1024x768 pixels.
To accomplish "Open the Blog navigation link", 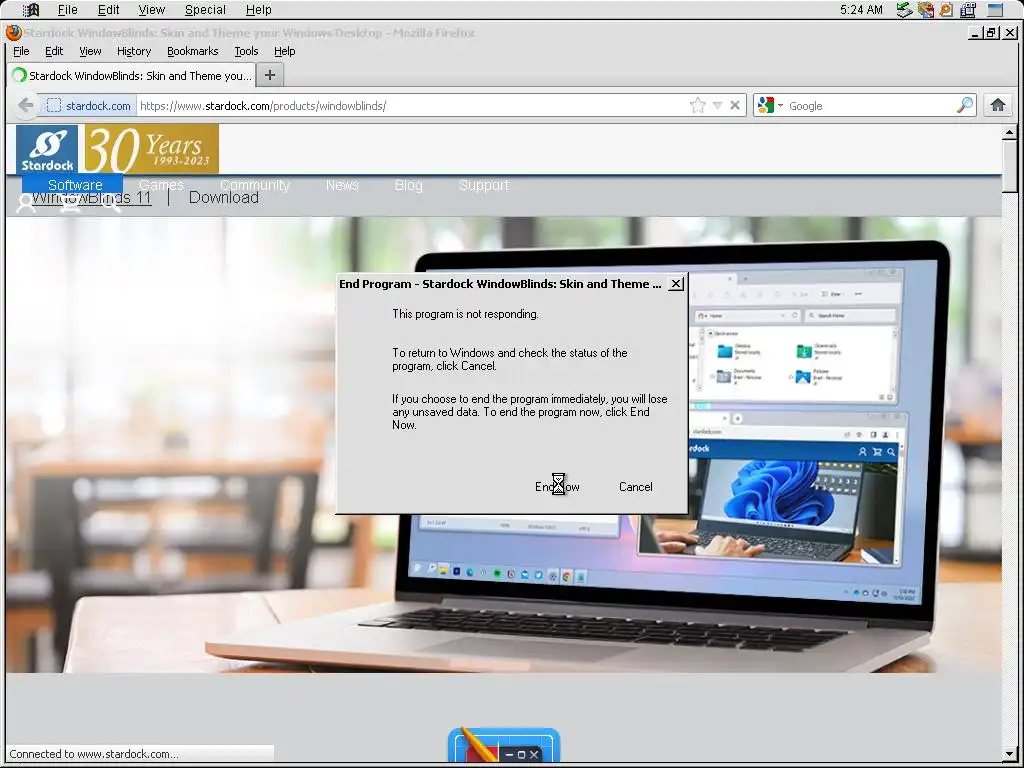I will (x=409, y=185).
